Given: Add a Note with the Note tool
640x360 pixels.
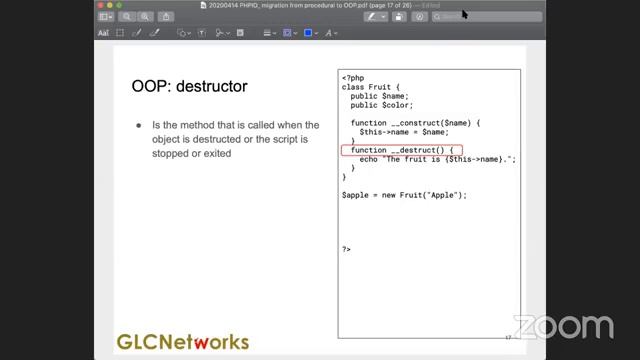Looking at the screenshot, I should click(x=240, y=33).
